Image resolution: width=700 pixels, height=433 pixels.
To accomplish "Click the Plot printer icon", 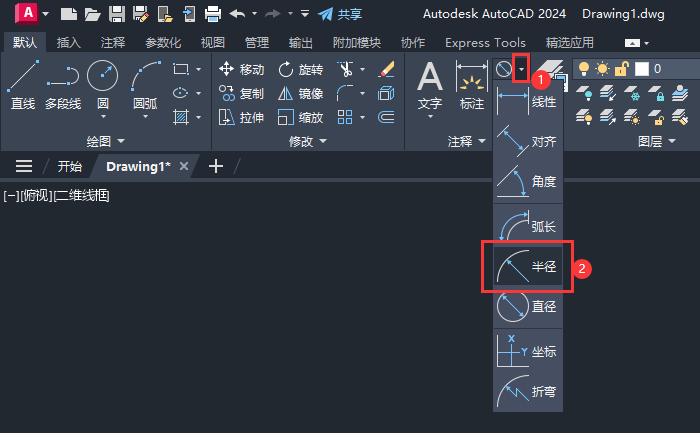I will (213, 14).
